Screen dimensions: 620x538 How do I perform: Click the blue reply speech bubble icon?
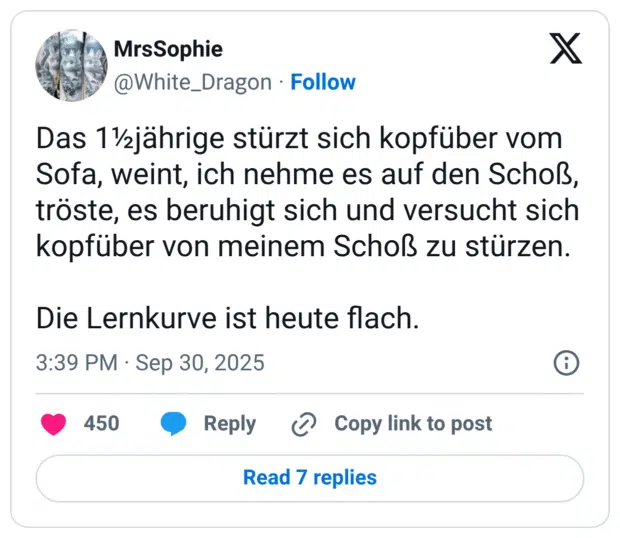(x=174, y=423)
